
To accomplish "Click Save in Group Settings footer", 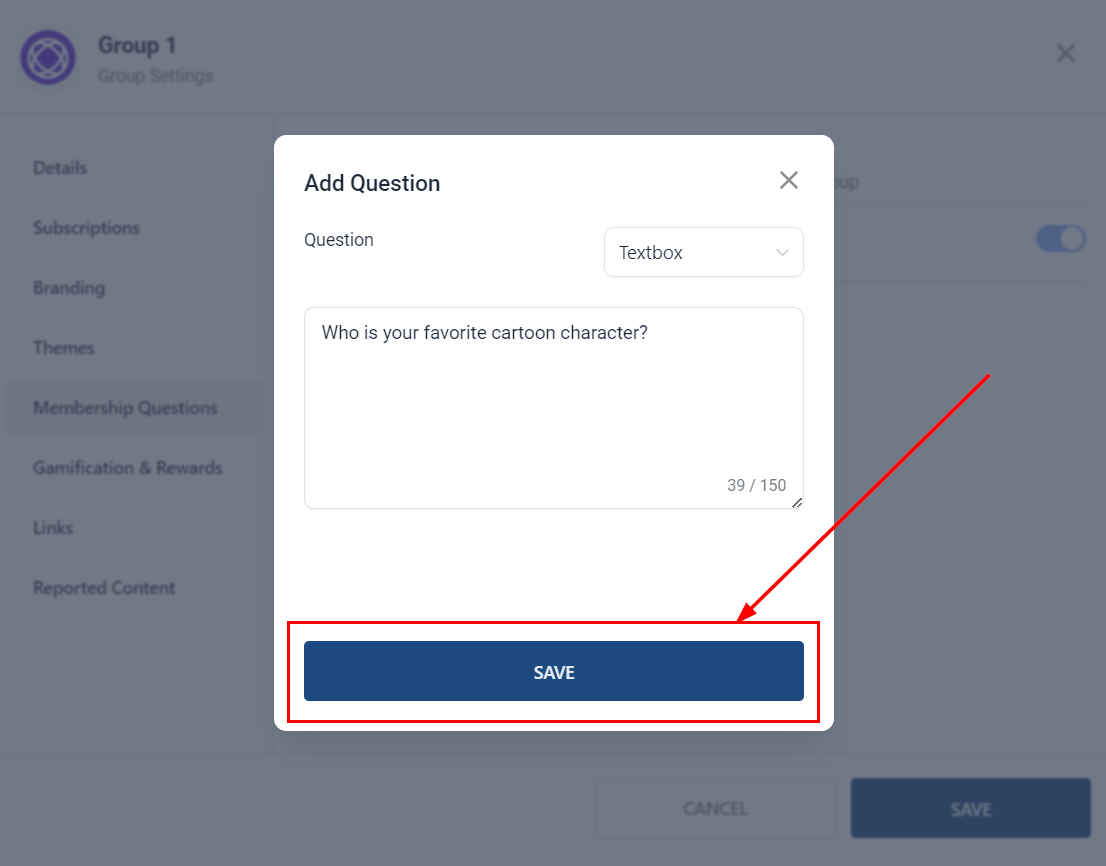I will pos(970,808).
